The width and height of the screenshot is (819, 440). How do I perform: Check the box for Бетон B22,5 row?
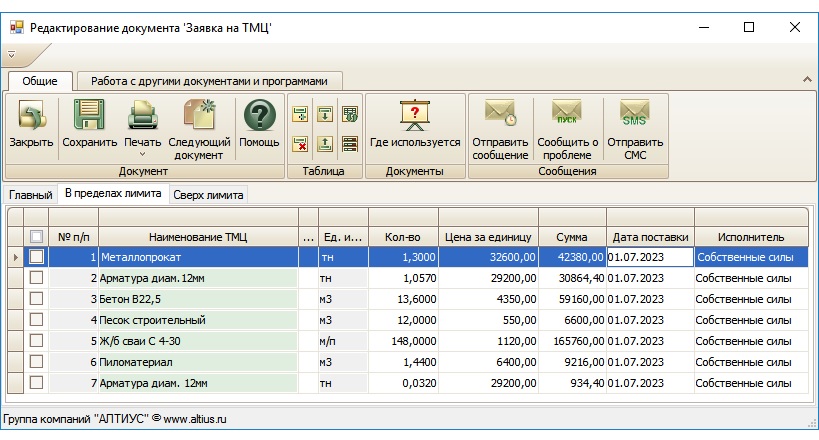point(36,298)
